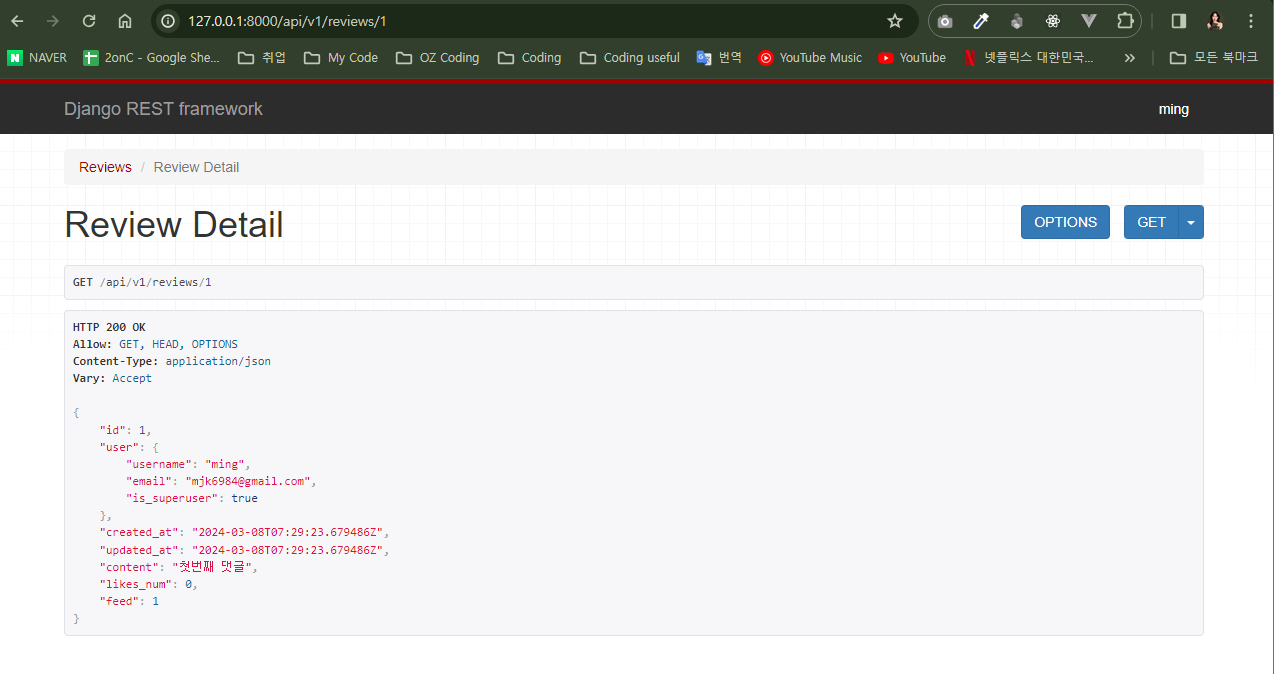The height and width of the screenshot is (674, 1274).
Task: Expand the GET format dropdown caret
Action: point(1191,222)
